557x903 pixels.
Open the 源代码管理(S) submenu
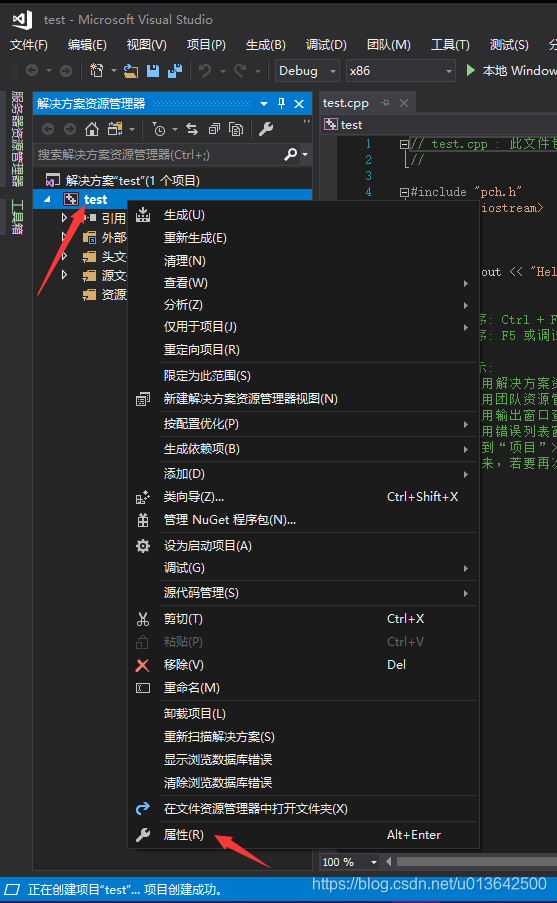[201, 593]
